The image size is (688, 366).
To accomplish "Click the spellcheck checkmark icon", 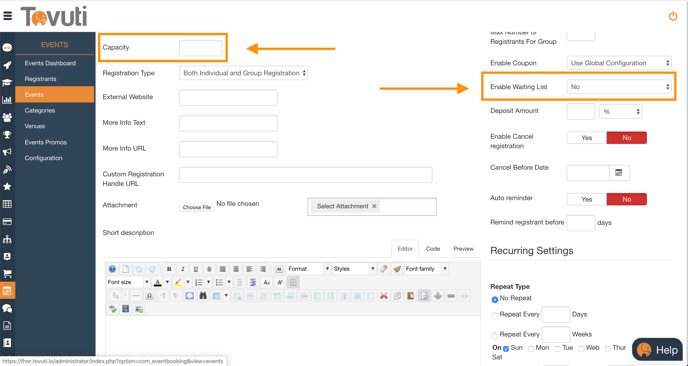I will [113, 309].
